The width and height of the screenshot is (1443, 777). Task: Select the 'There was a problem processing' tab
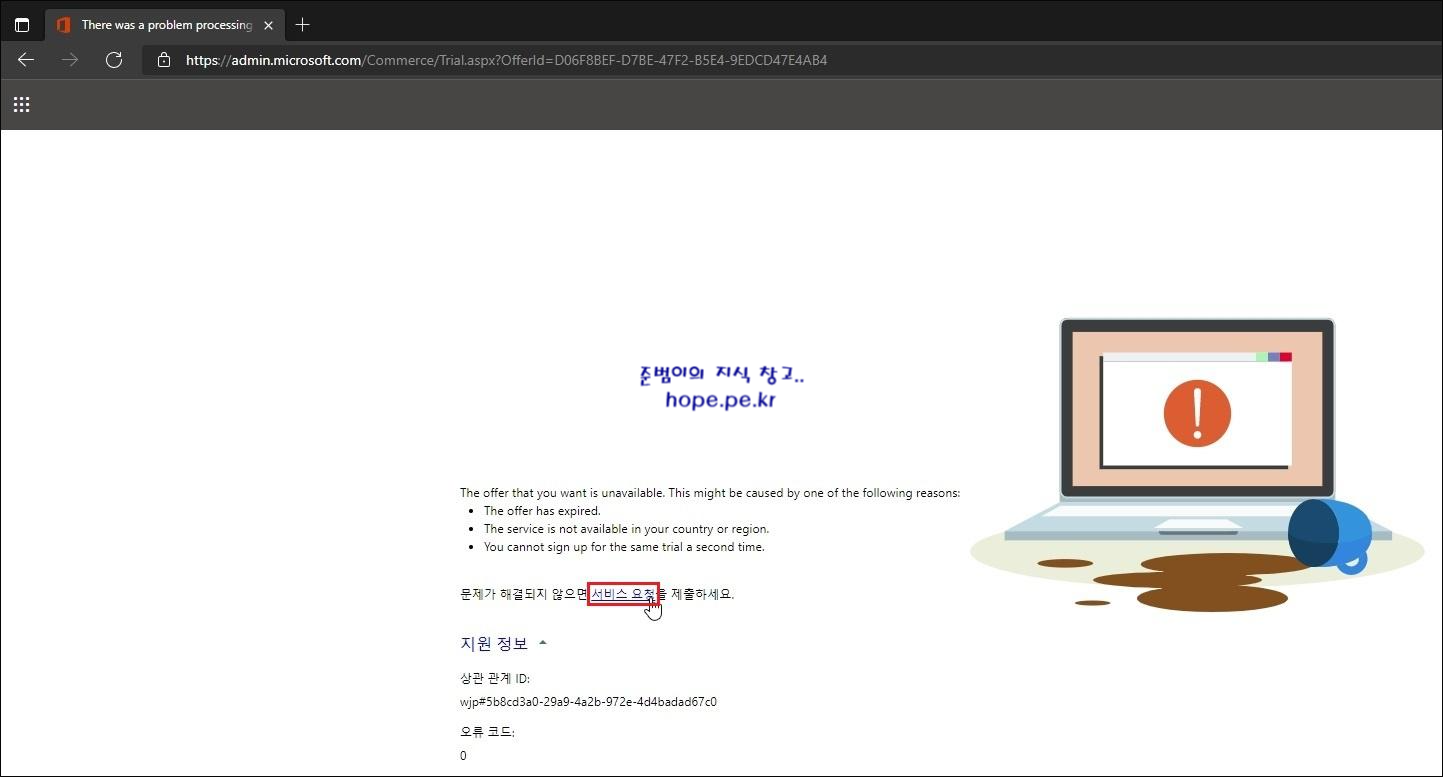point(165,25)
